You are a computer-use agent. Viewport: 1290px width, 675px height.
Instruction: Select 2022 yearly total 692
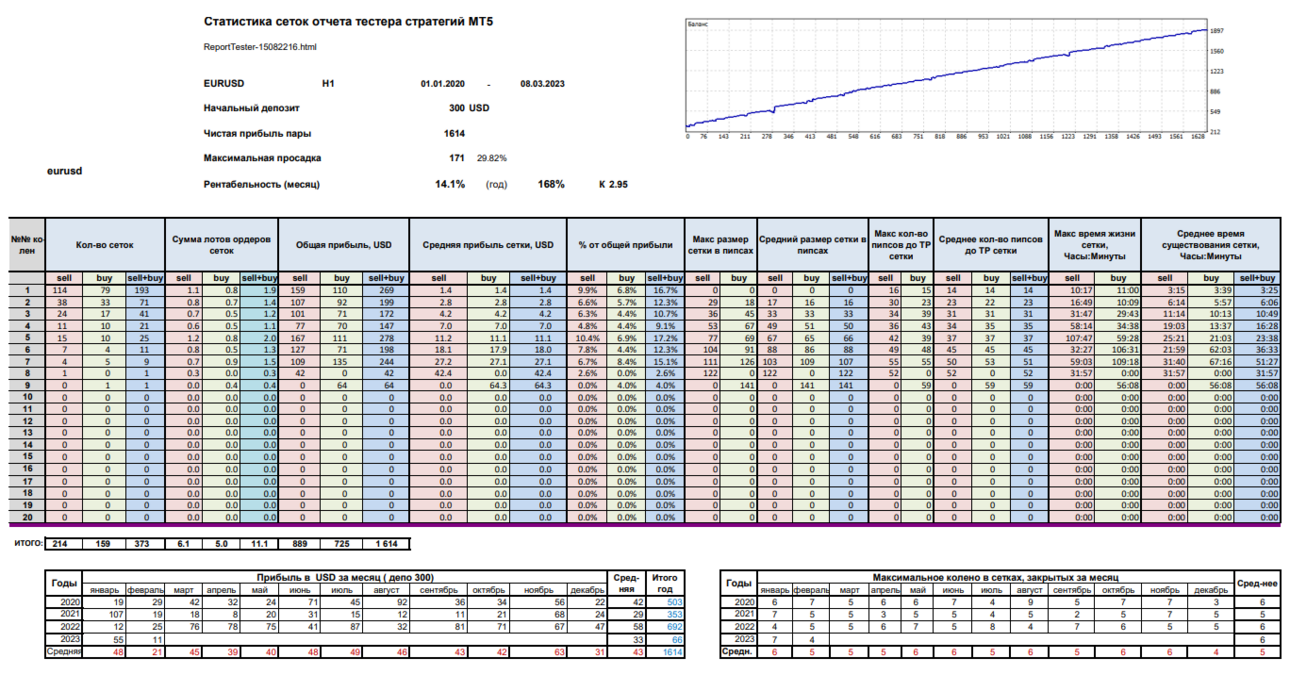pyautogui.click(x=664, y=627)
